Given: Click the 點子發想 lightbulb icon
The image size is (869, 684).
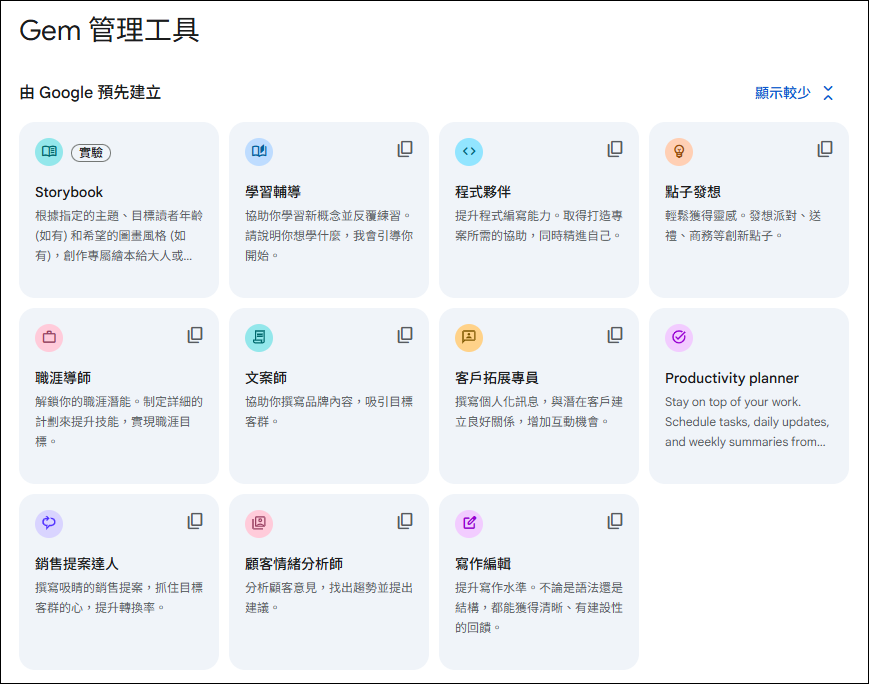Looking at the screenshot, I should 679,151.
